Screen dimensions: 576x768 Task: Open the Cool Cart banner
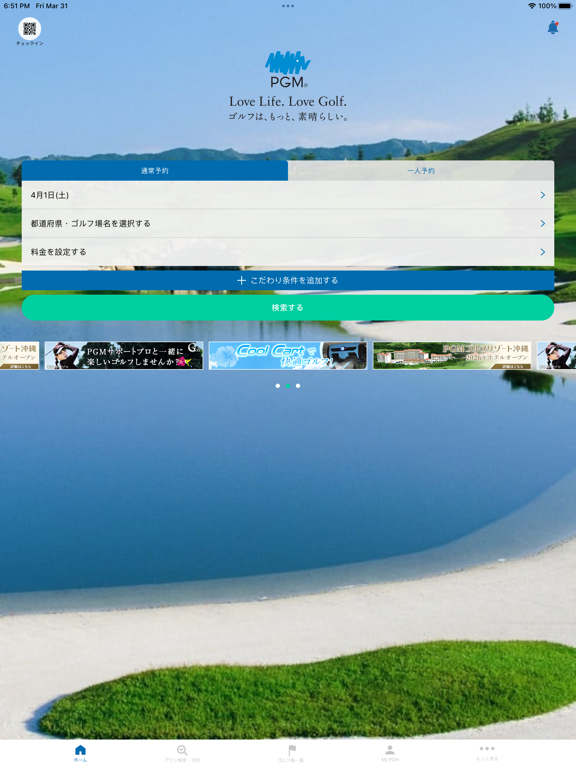[x=288, y=356]
